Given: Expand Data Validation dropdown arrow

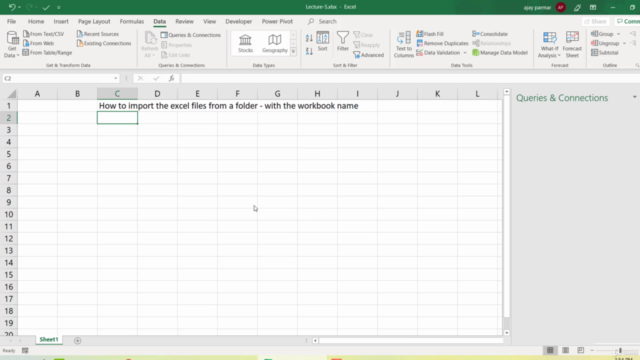Looking at the screenshot, I should [465, 53].
